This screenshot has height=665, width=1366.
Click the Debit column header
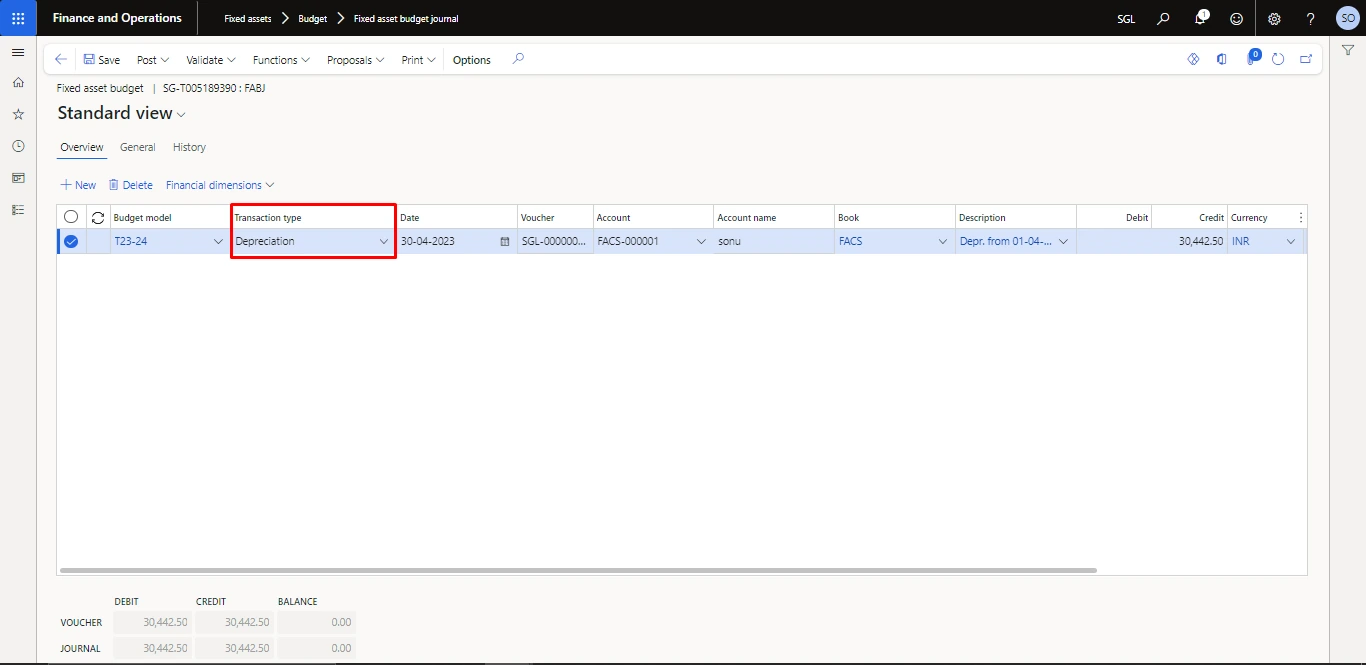1113,217
